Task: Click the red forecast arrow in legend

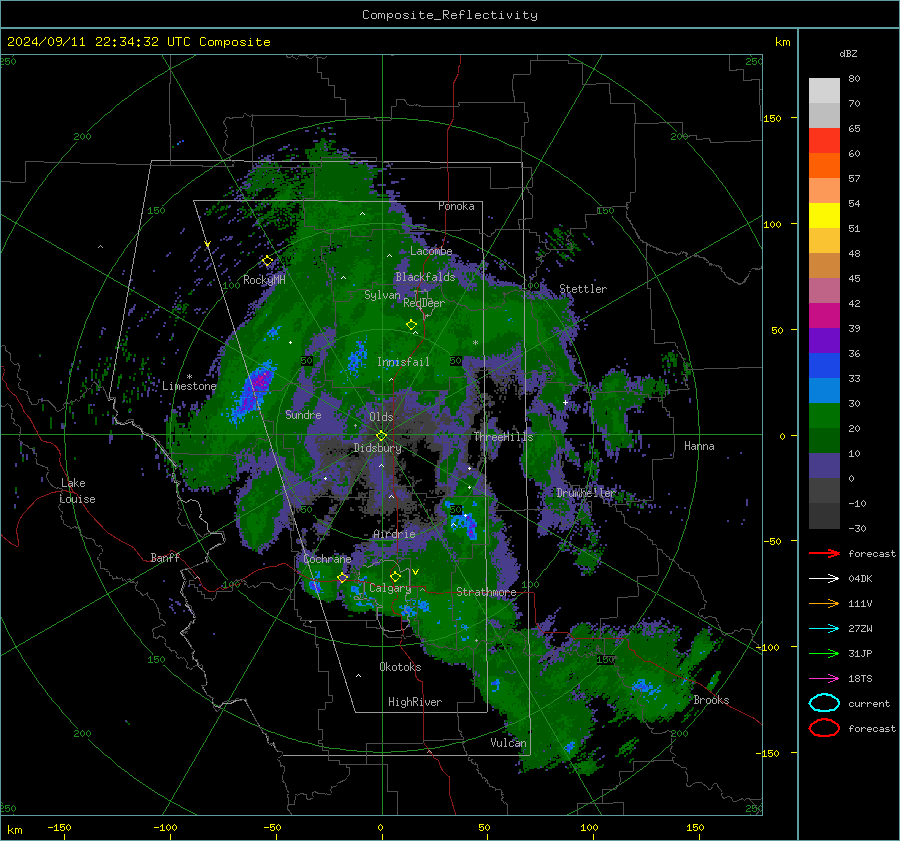Action: [x=824, y=553]
